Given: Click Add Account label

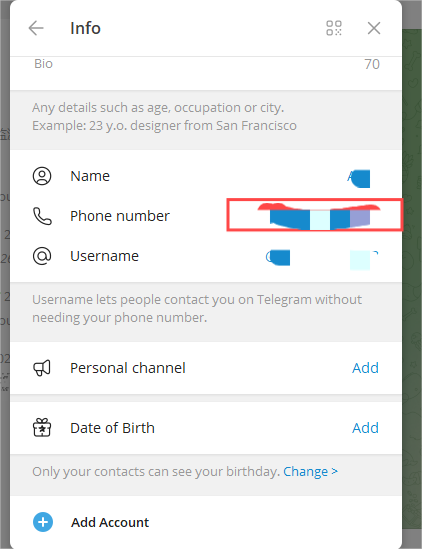Looking at the screenshot, I should [x=110, y=522].
